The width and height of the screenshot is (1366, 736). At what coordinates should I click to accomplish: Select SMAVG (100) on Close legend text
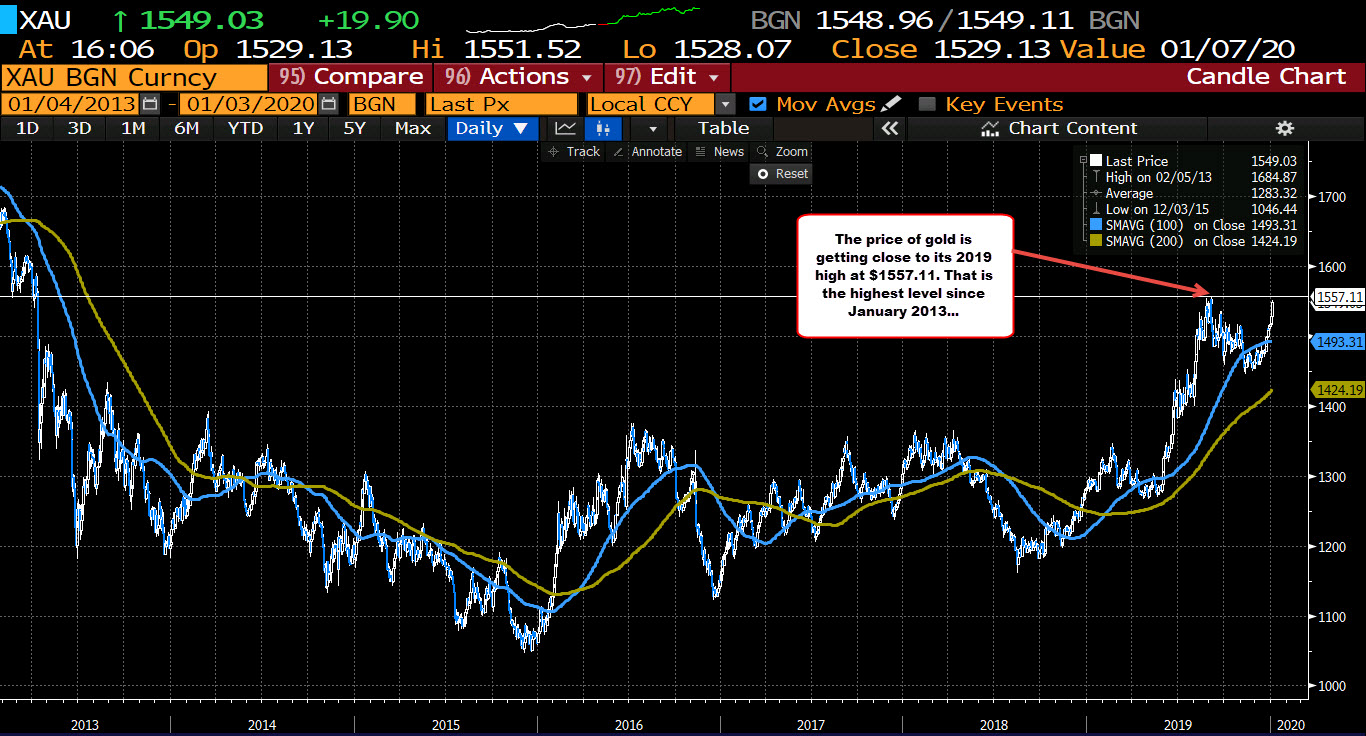(x=1175, y=225)
